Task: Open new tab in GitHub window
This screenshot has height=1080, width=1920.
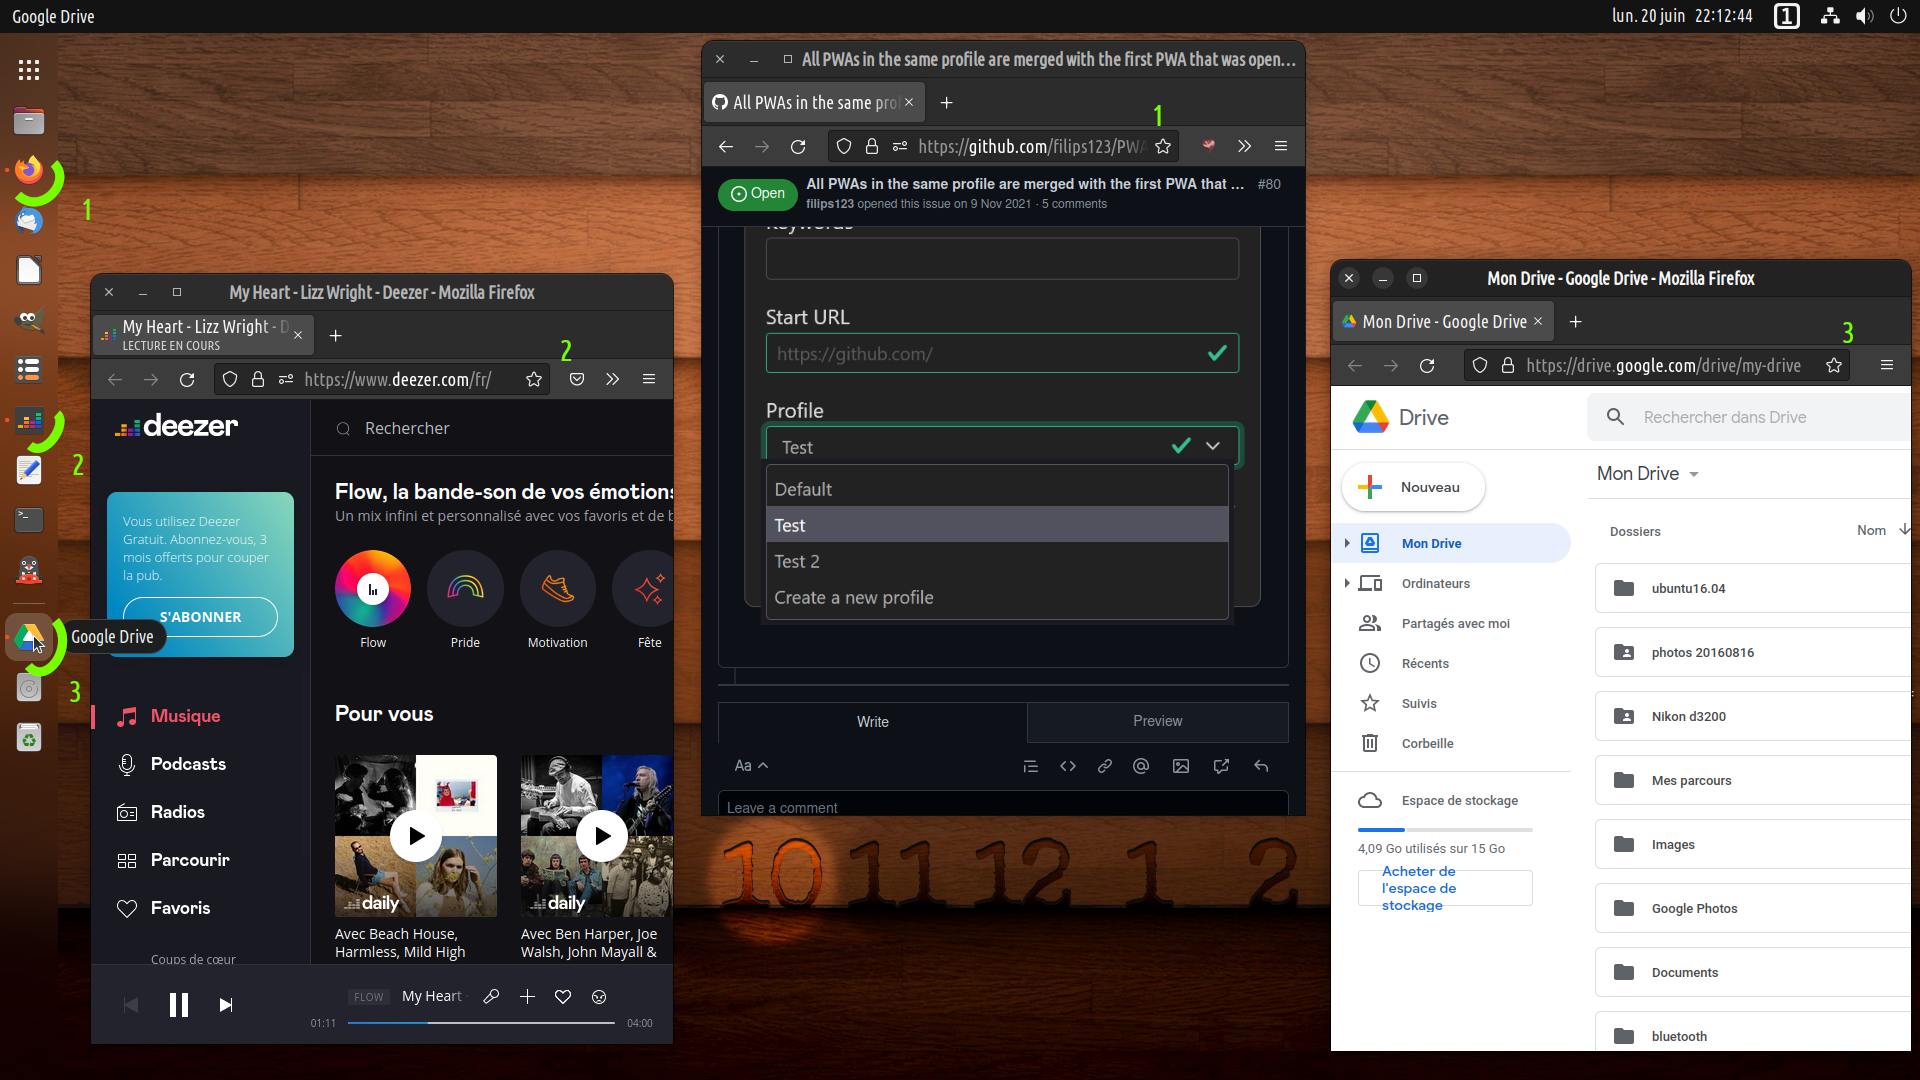Action: (947, 103)
